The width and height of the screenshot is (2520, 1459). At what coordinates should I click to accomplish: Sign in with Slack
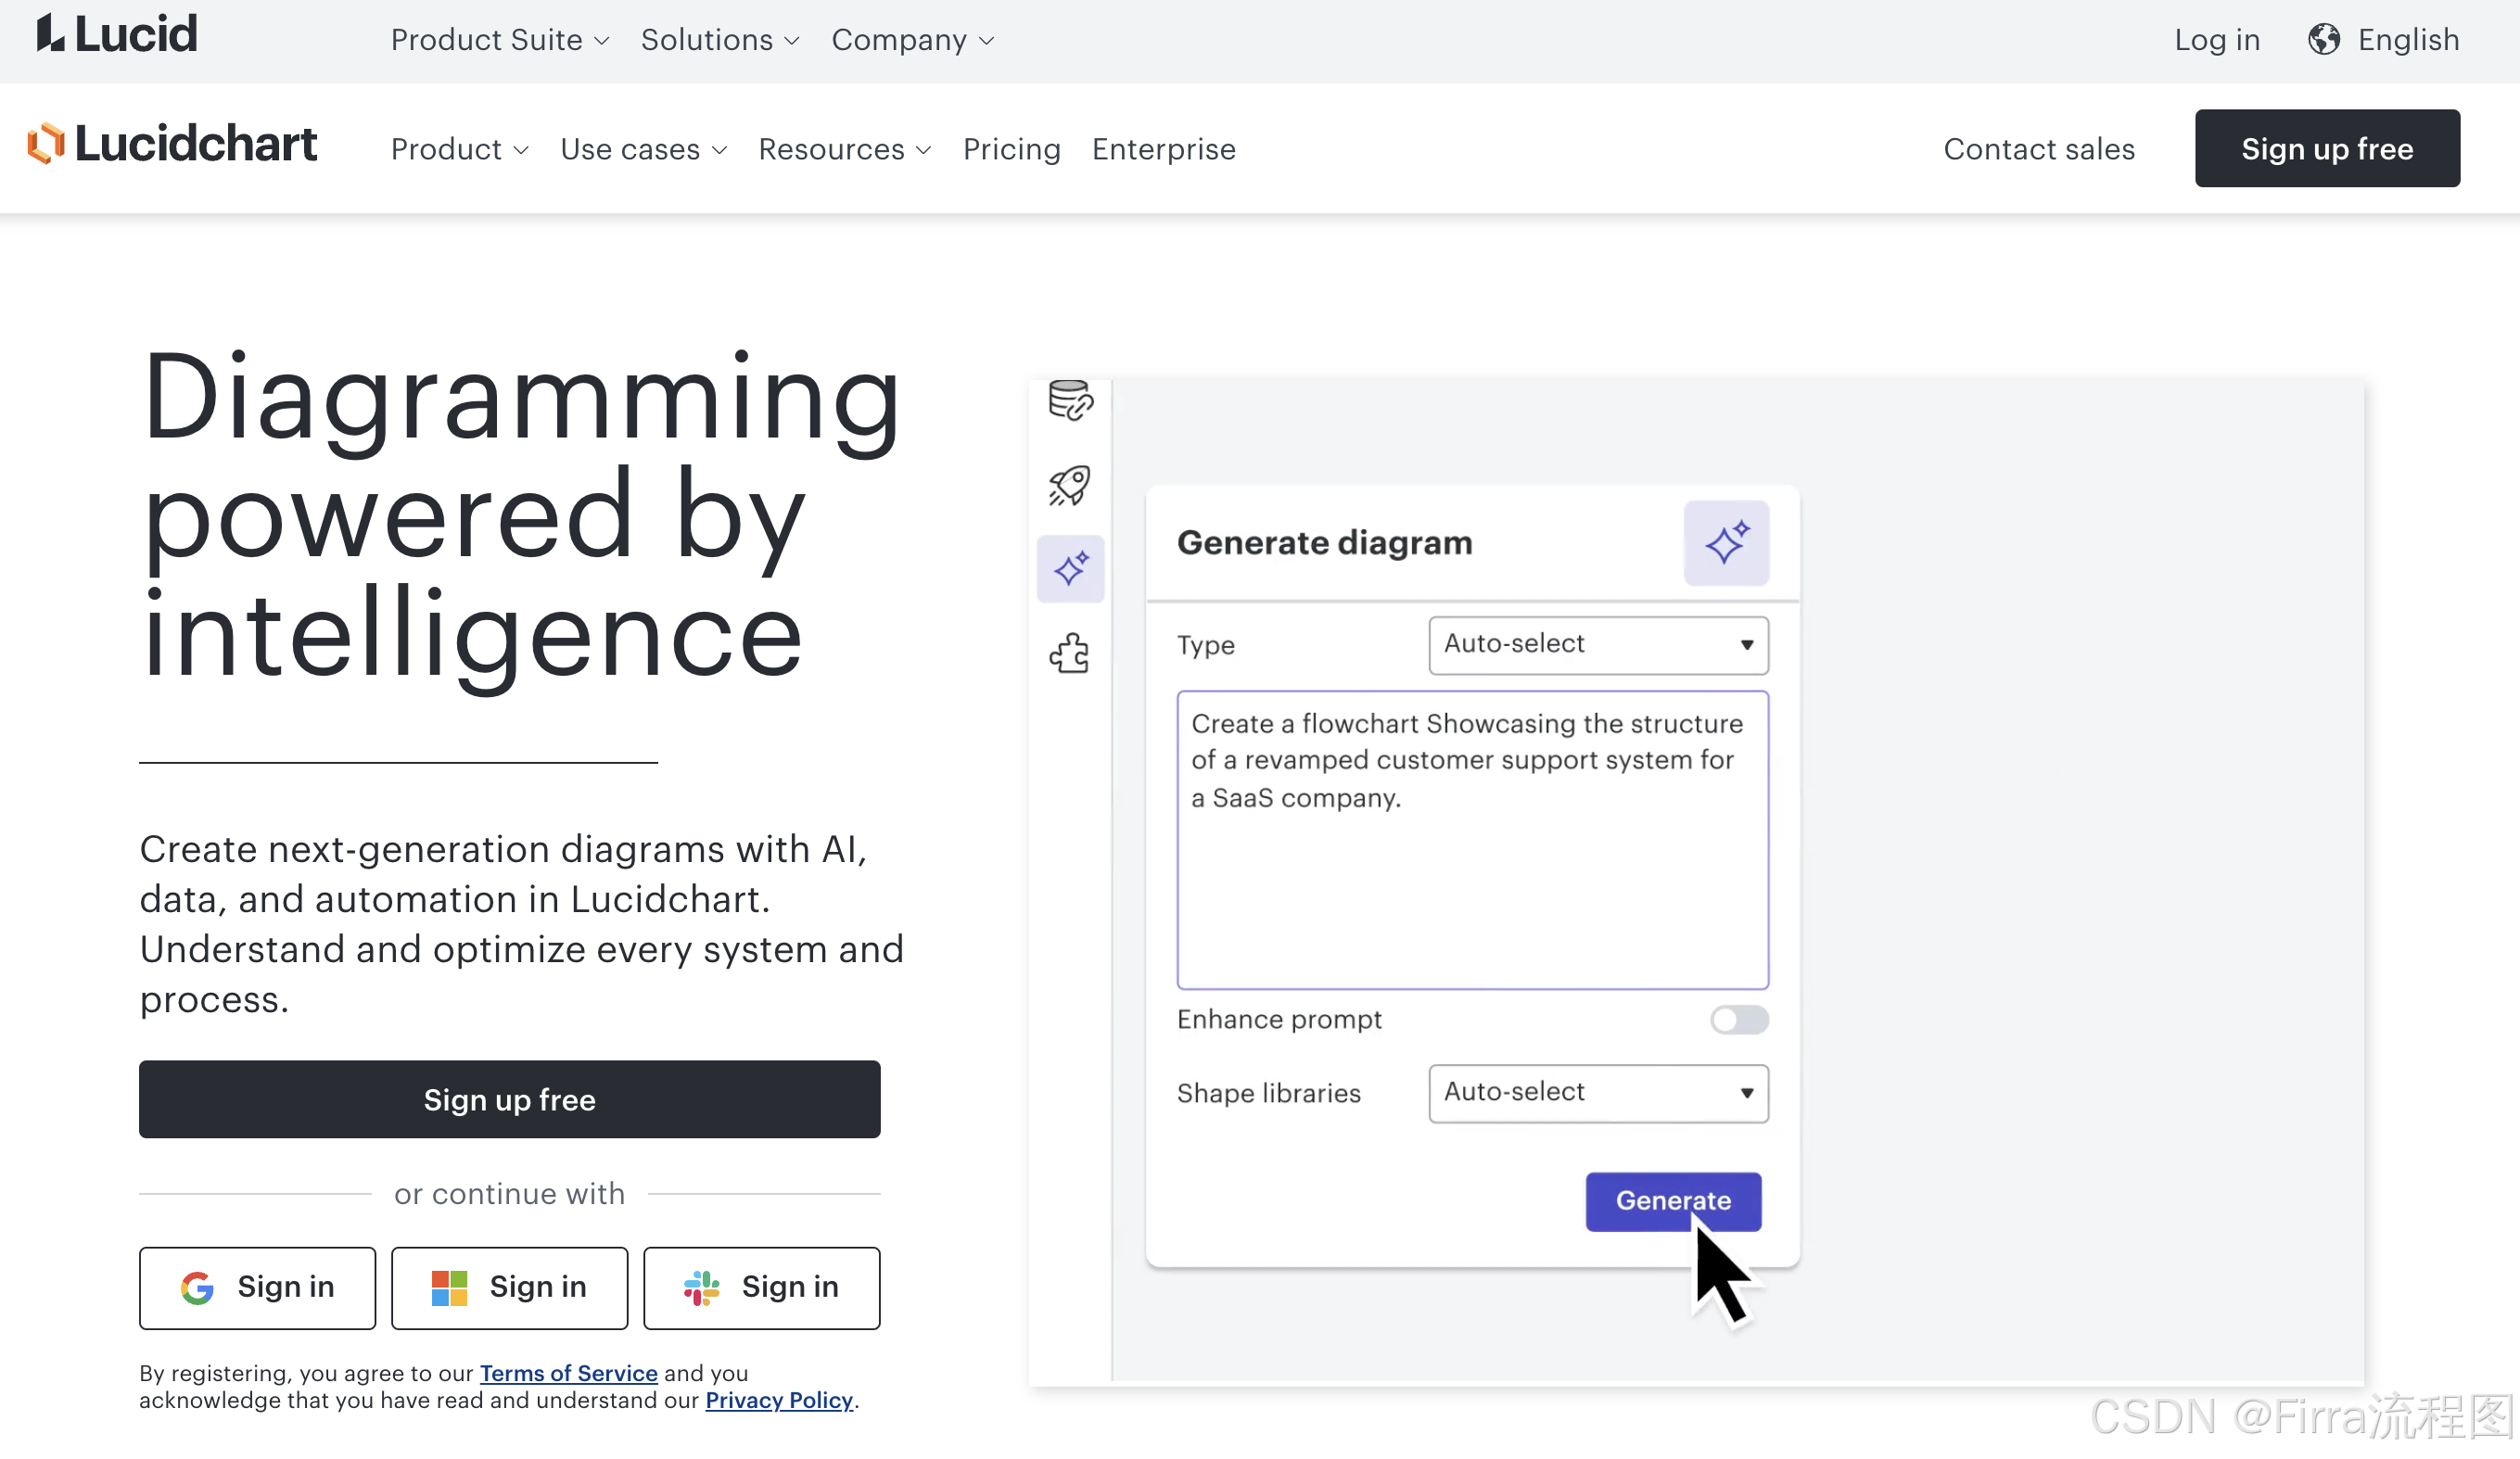761,1287
